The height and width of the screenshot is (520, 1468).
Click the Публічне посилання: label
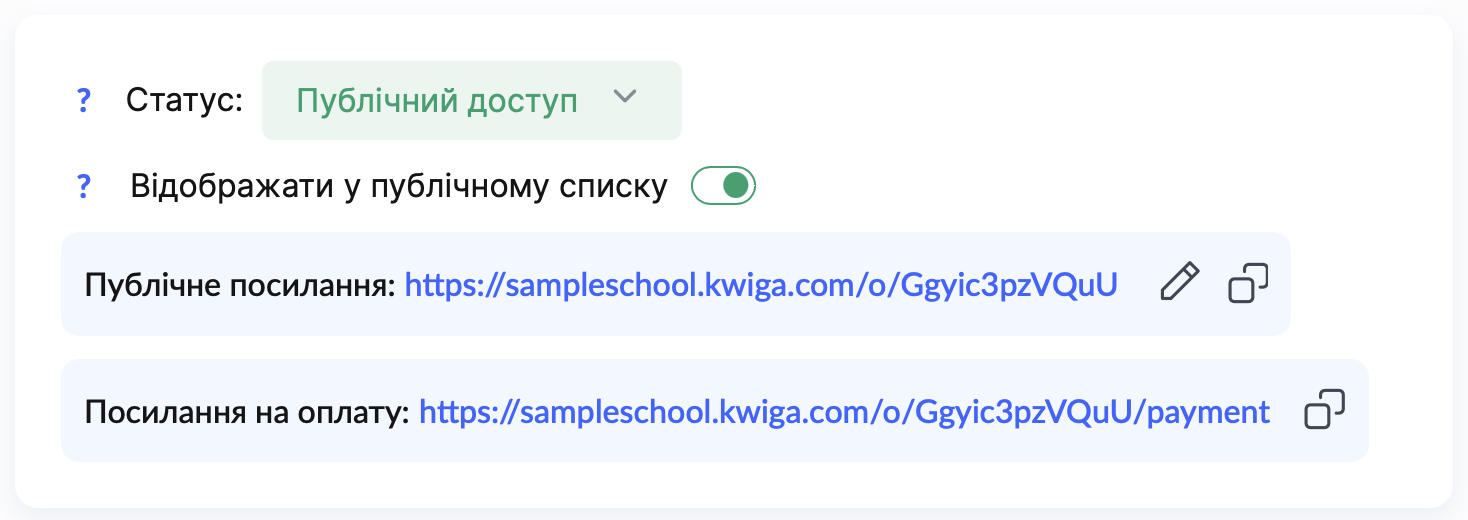(240, 285)
